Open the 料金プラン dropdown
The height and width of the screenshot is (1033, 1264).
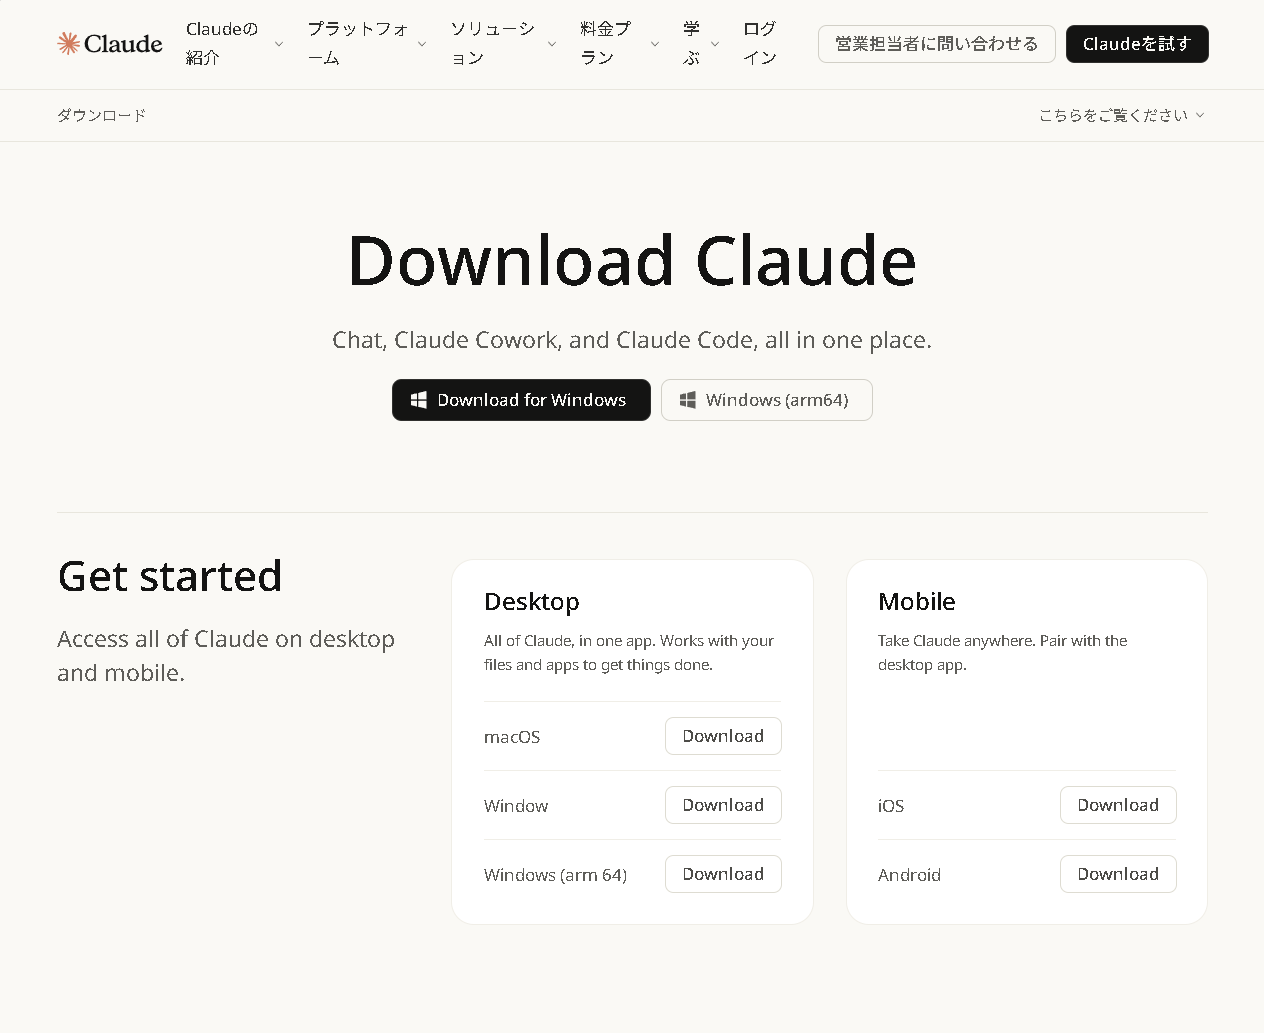610,43
